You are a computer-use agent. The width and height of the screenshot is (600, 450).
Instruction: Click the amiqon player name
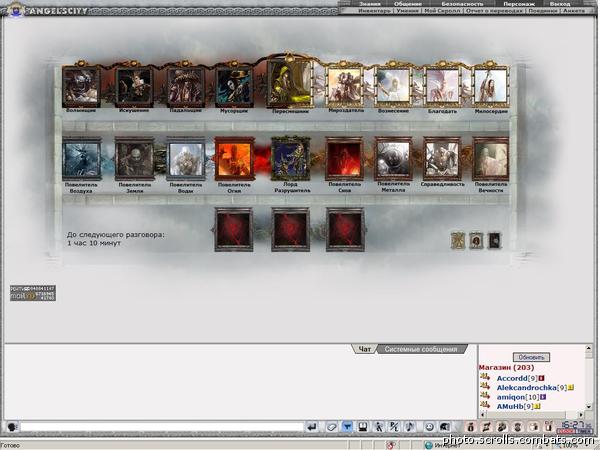pyautogui.click(x=510, y=397)
